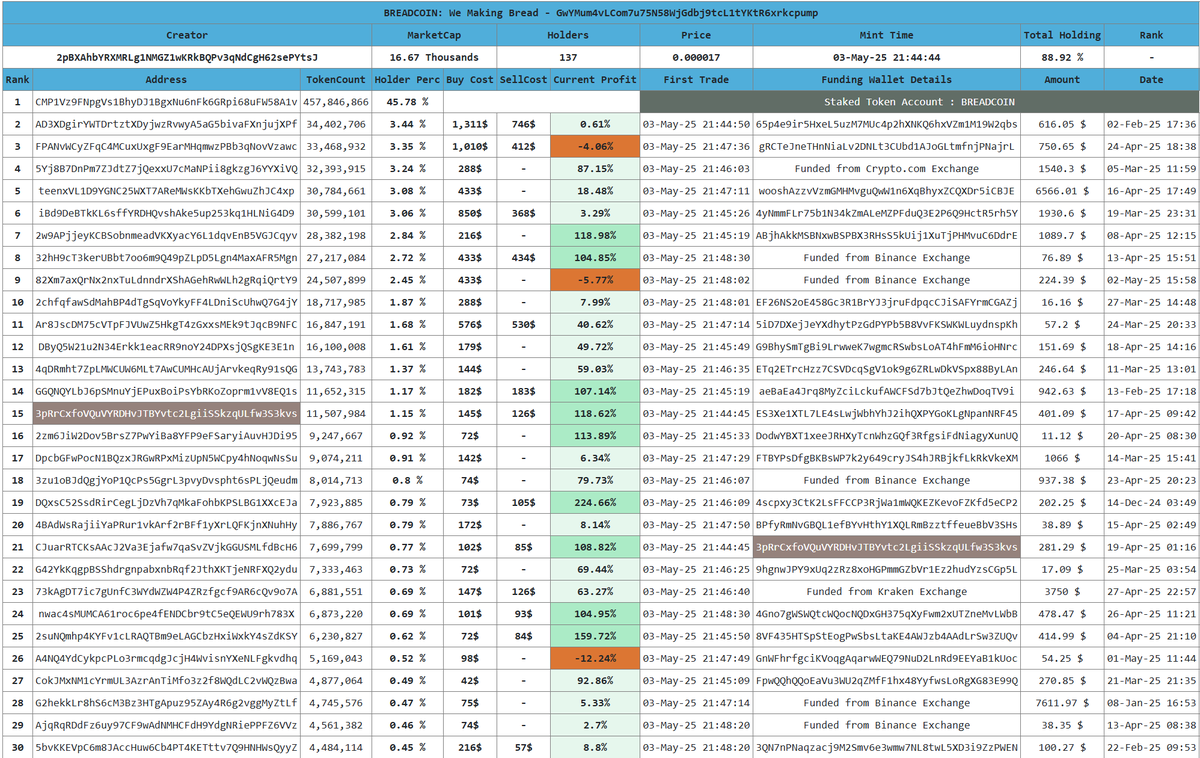Click the address starting with teenxVL1
Image resolution: width=1200 pixels, height=758 pixels.
166,191
